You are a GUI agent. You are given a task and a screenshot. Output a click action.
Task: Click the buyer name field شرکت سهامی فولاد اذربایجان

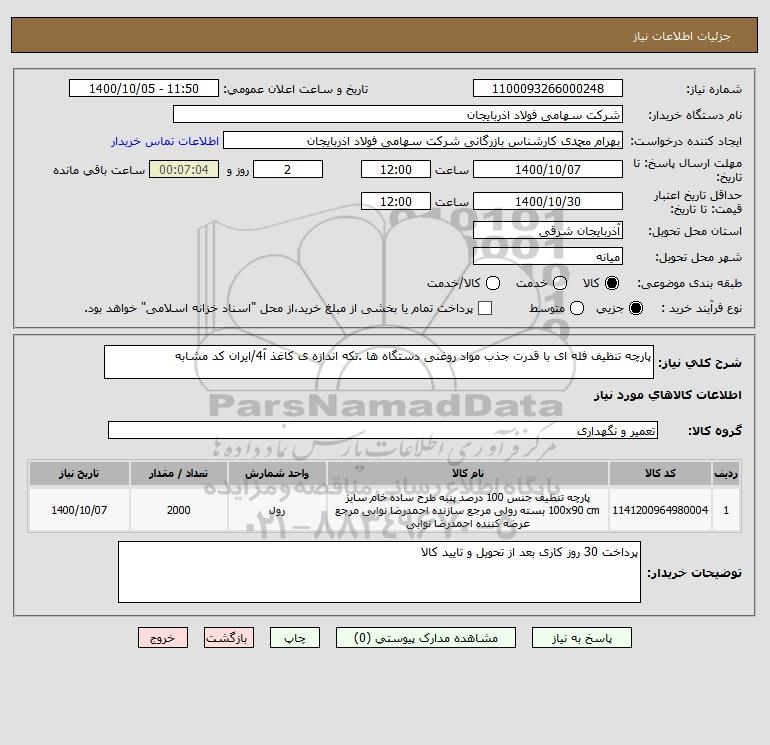coord(398,115)
